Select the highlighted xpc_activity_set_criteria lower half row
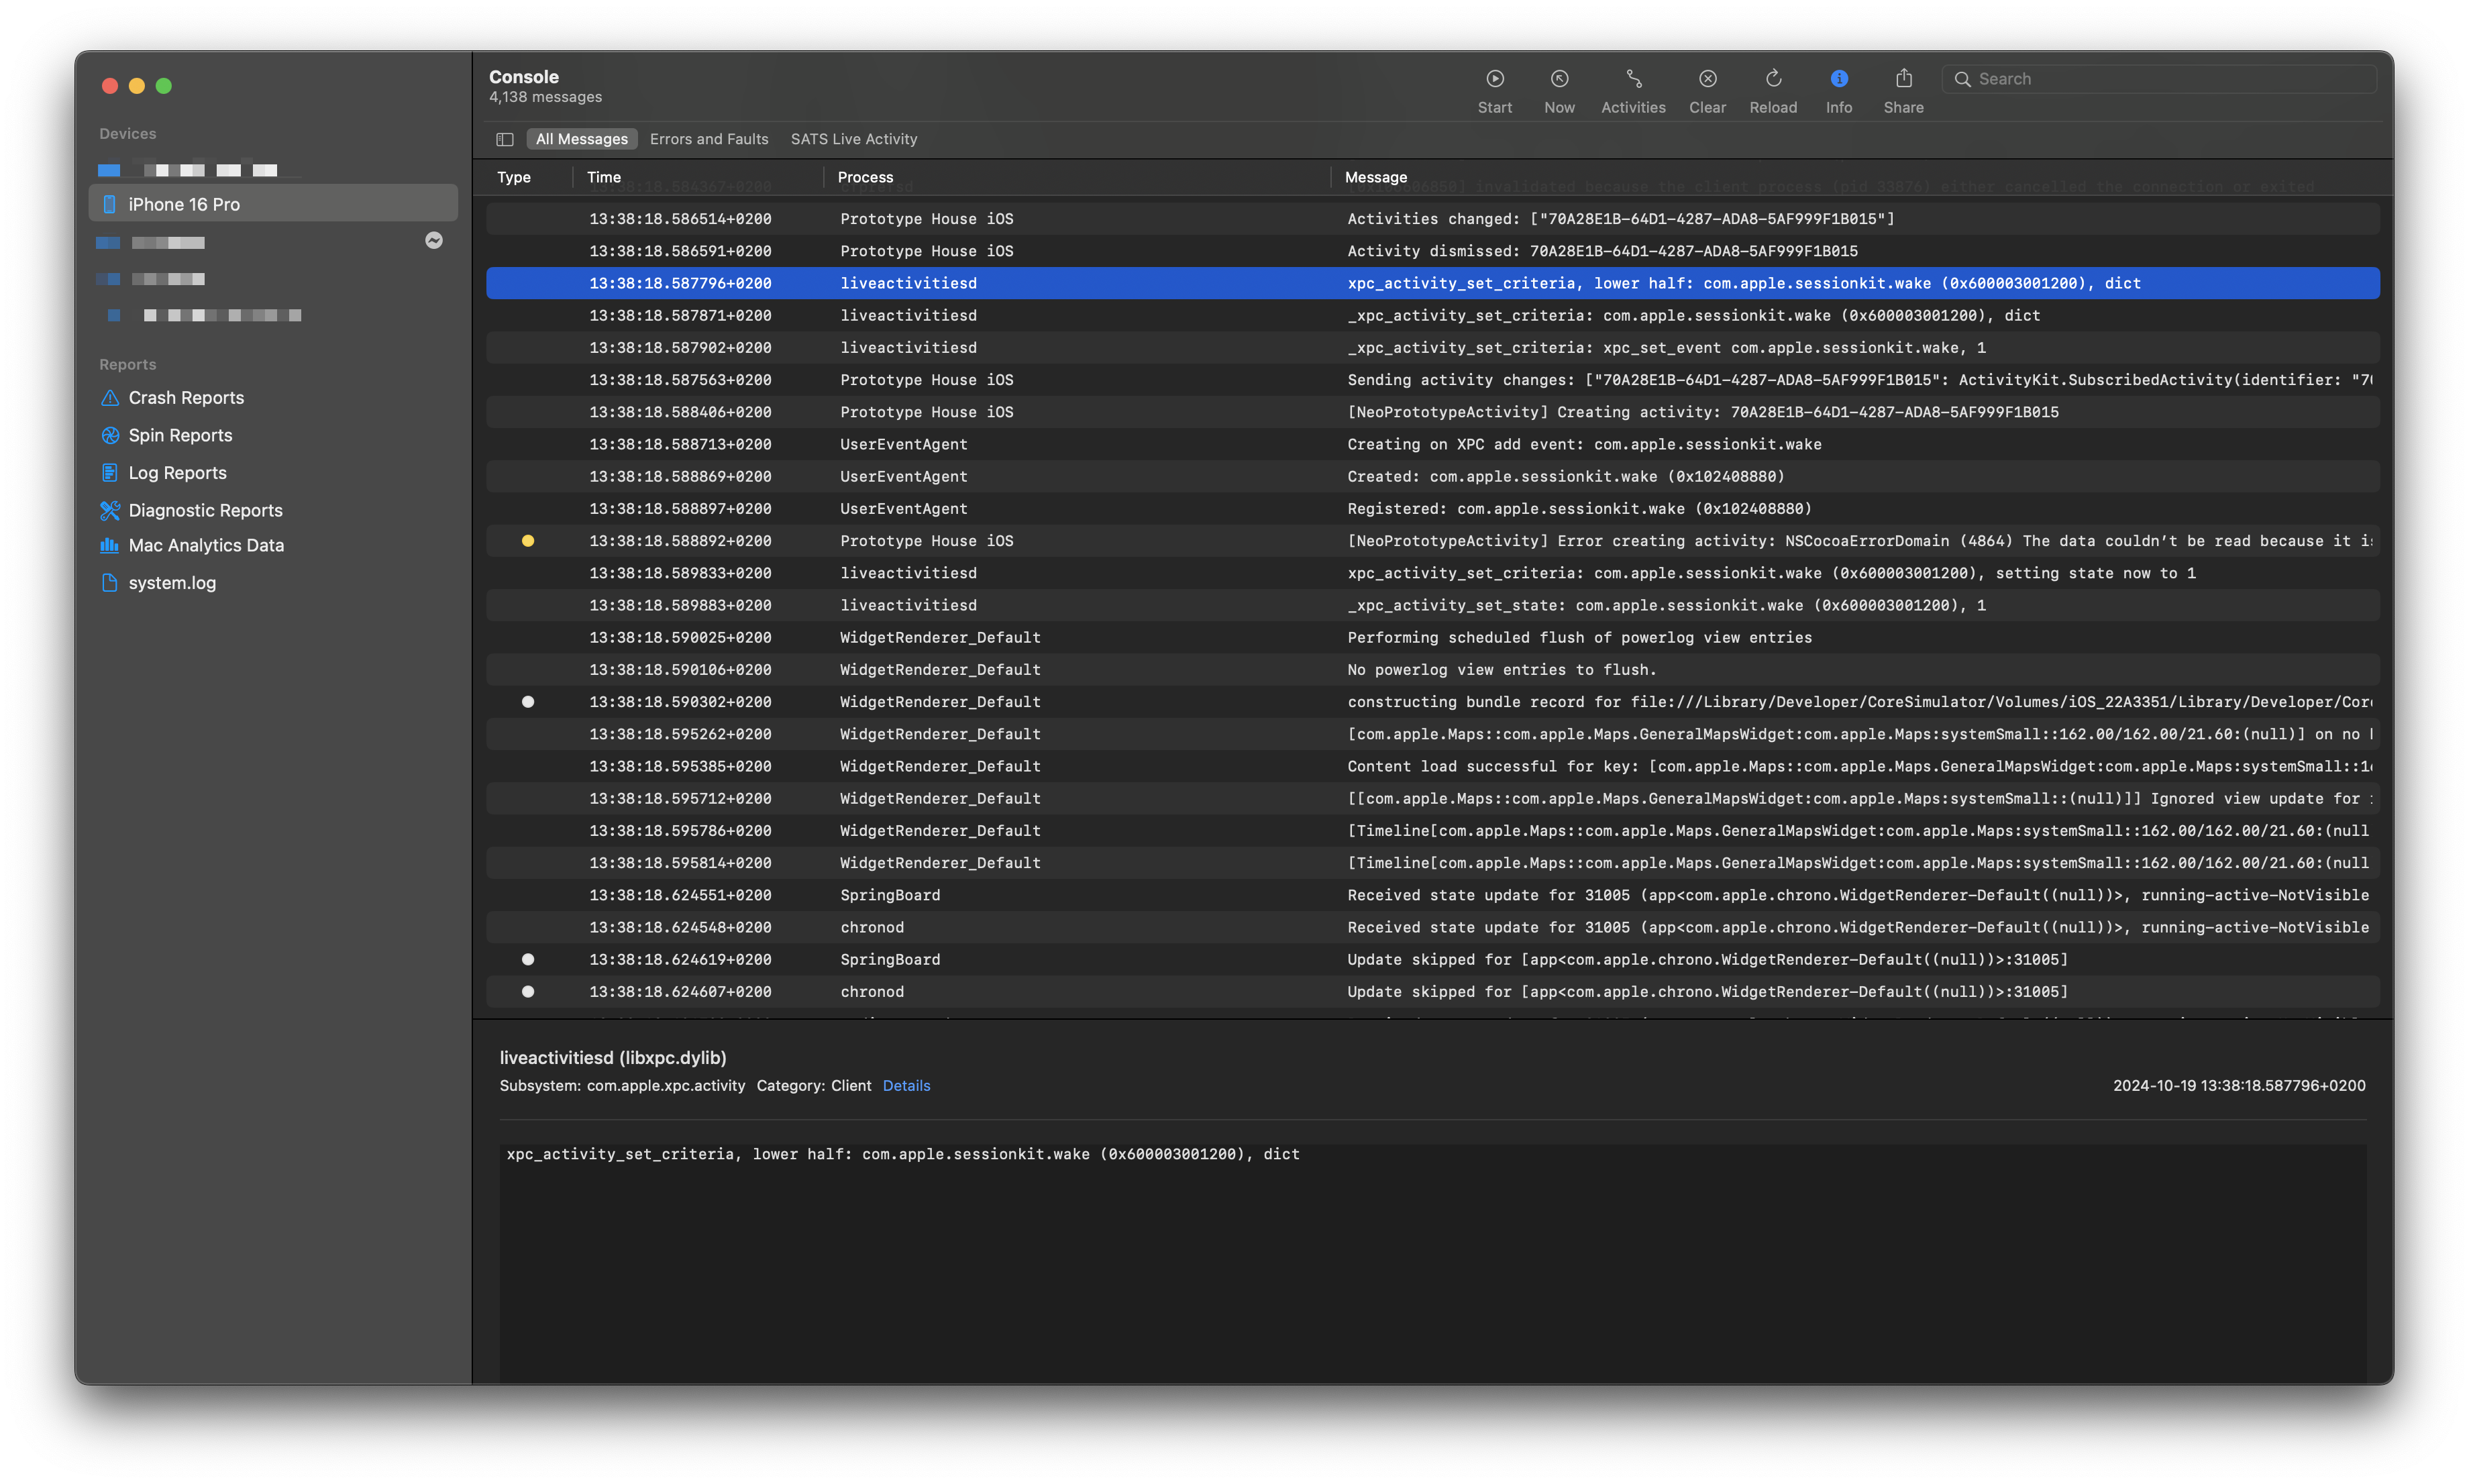 pos(1432,283)
